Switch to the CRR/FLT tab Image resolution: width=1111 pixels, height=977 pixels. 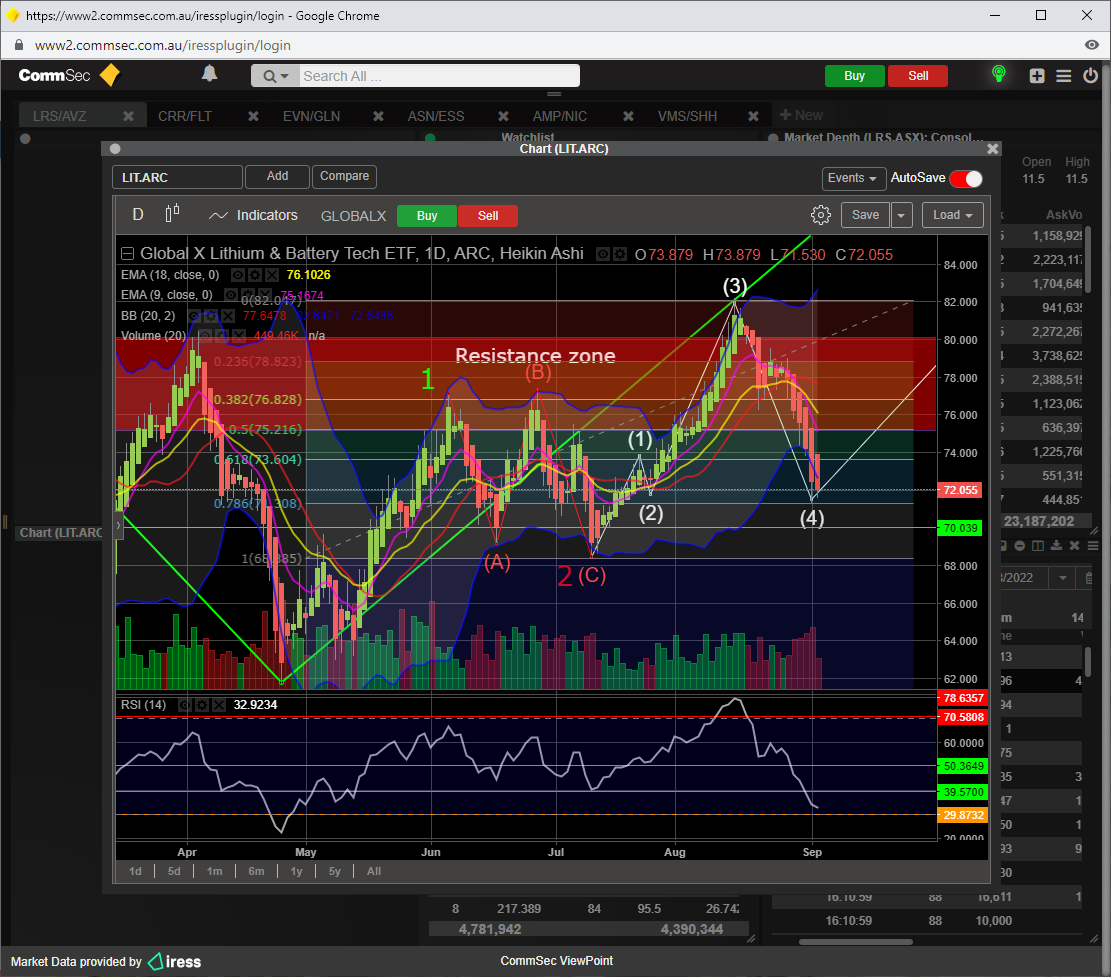pyautogui.click(x=185, y=116)
